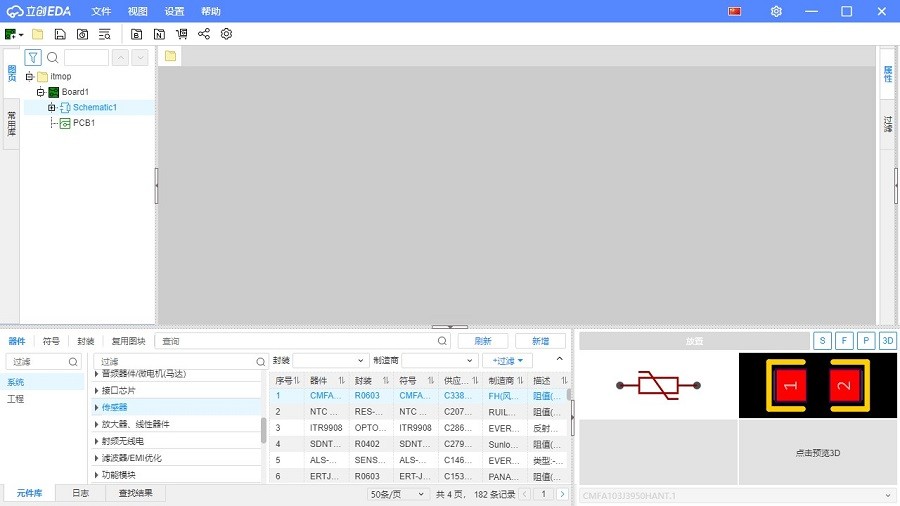900x506 pixels.
Task: Click the shopping cart order icon
Action: (181, 34)
